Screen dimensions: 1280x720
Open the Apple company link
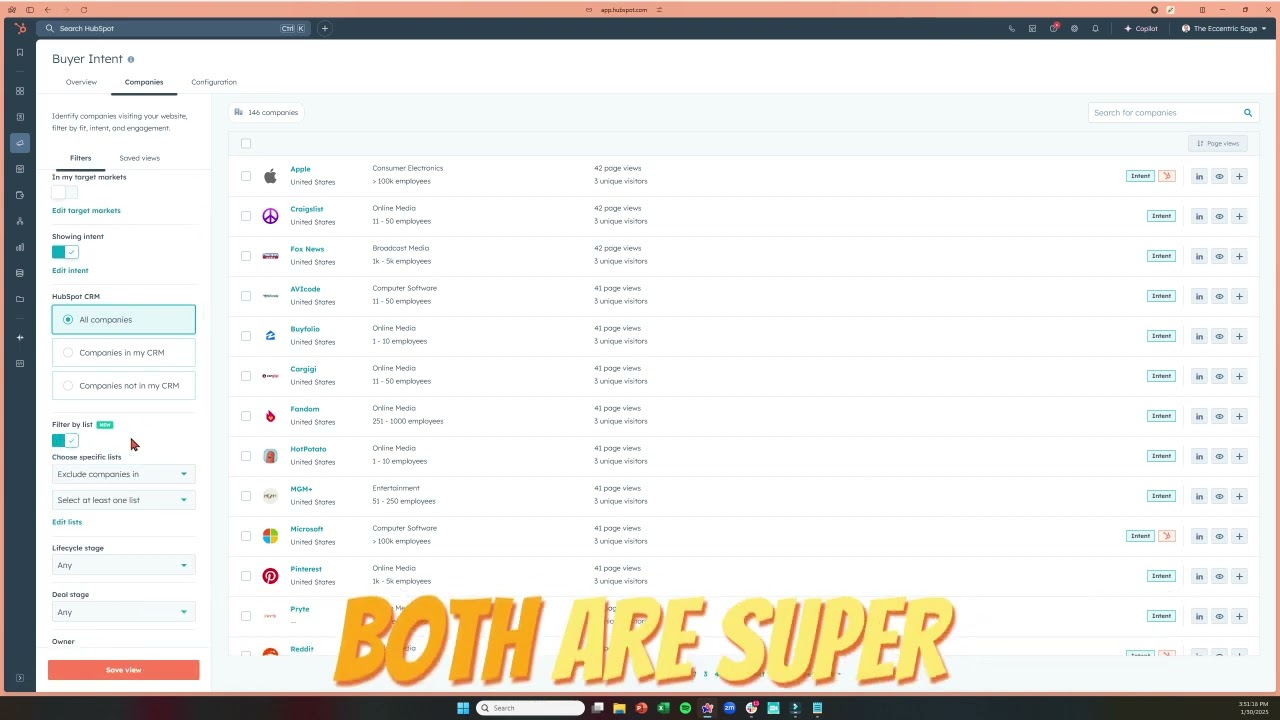coord(300,169)
